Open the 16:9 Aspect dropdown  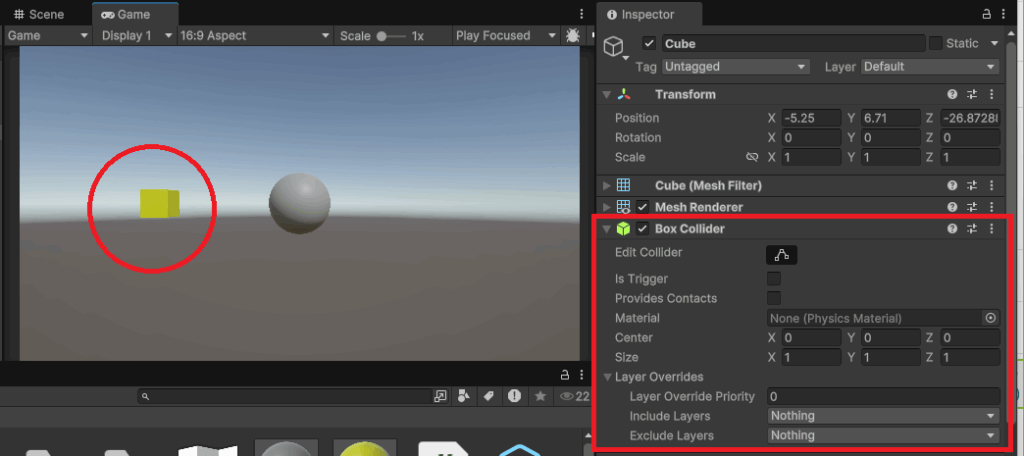pyautogui.click(x=255, y=36)
